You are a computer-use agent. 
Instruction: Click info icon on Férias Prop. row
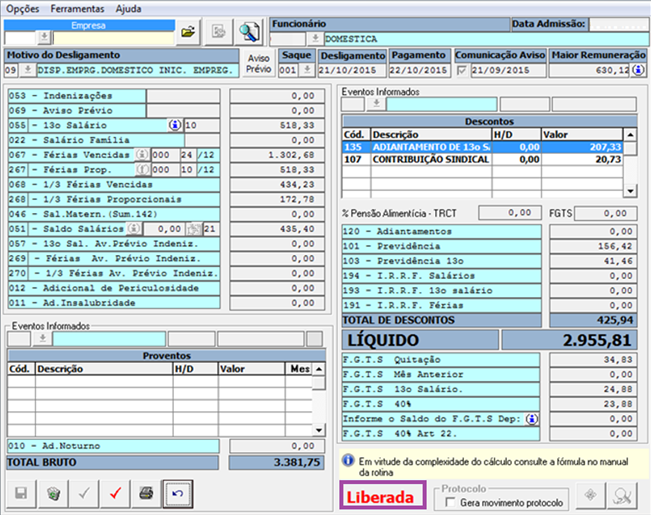click(142, 169)
